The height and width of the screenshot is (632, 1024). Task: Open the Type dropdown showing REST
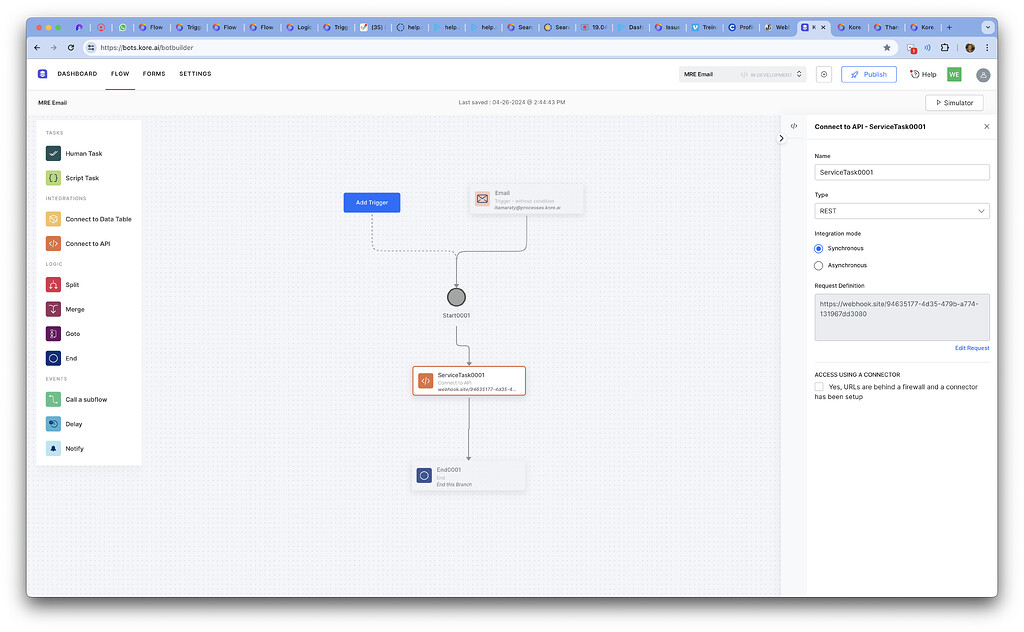point(901,210)
